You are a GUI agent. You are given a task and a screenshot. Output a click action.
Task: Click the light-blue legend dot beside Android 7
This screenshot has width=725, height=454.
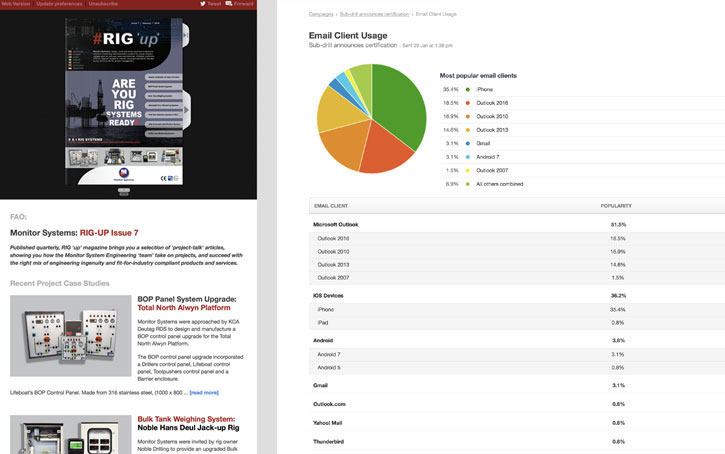467,157
